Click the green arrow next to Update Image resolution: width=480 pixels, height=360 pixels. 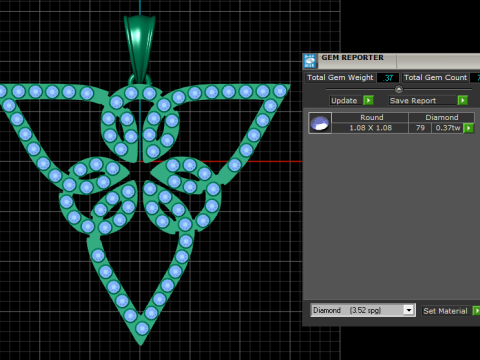[x=368, y=100]
